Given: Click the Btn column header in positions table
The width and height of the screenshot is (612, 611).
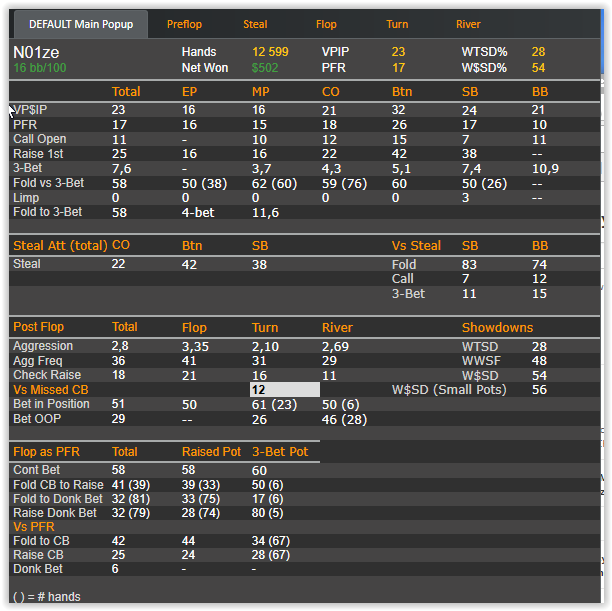Looking at the screenshot, I should click(x=402, y=91).
